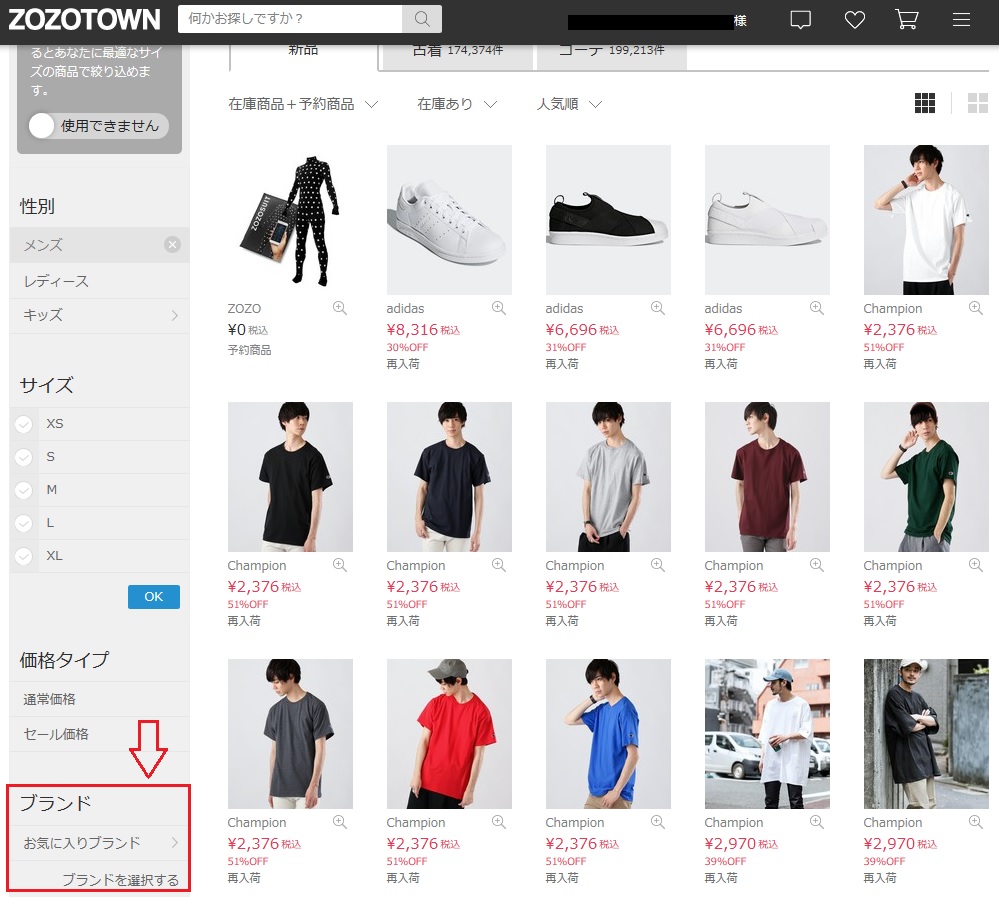Remove the メンズ gender filter
The image size is (999, 897).
pos(172,245)
